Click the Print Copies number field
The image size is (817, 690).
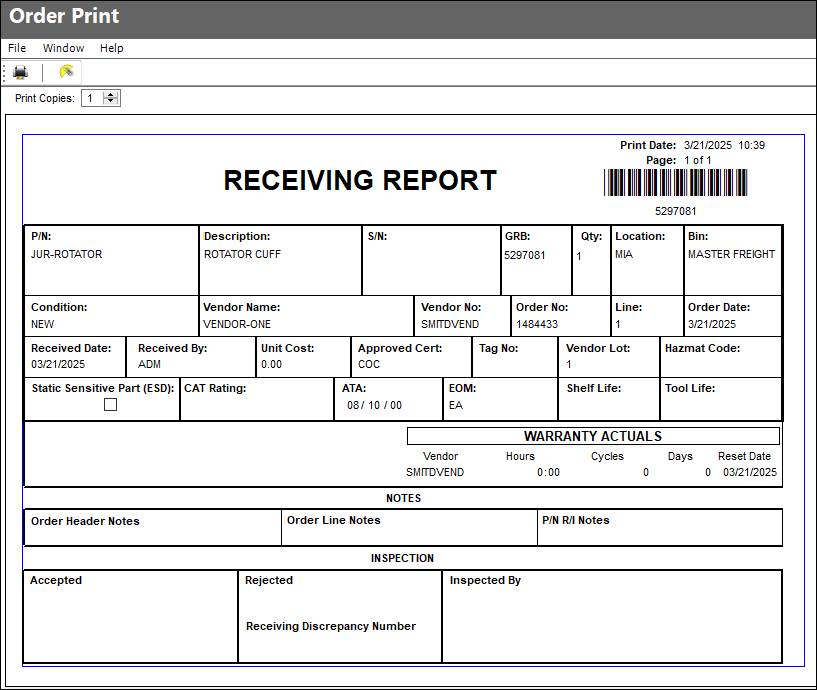point(93,98)
